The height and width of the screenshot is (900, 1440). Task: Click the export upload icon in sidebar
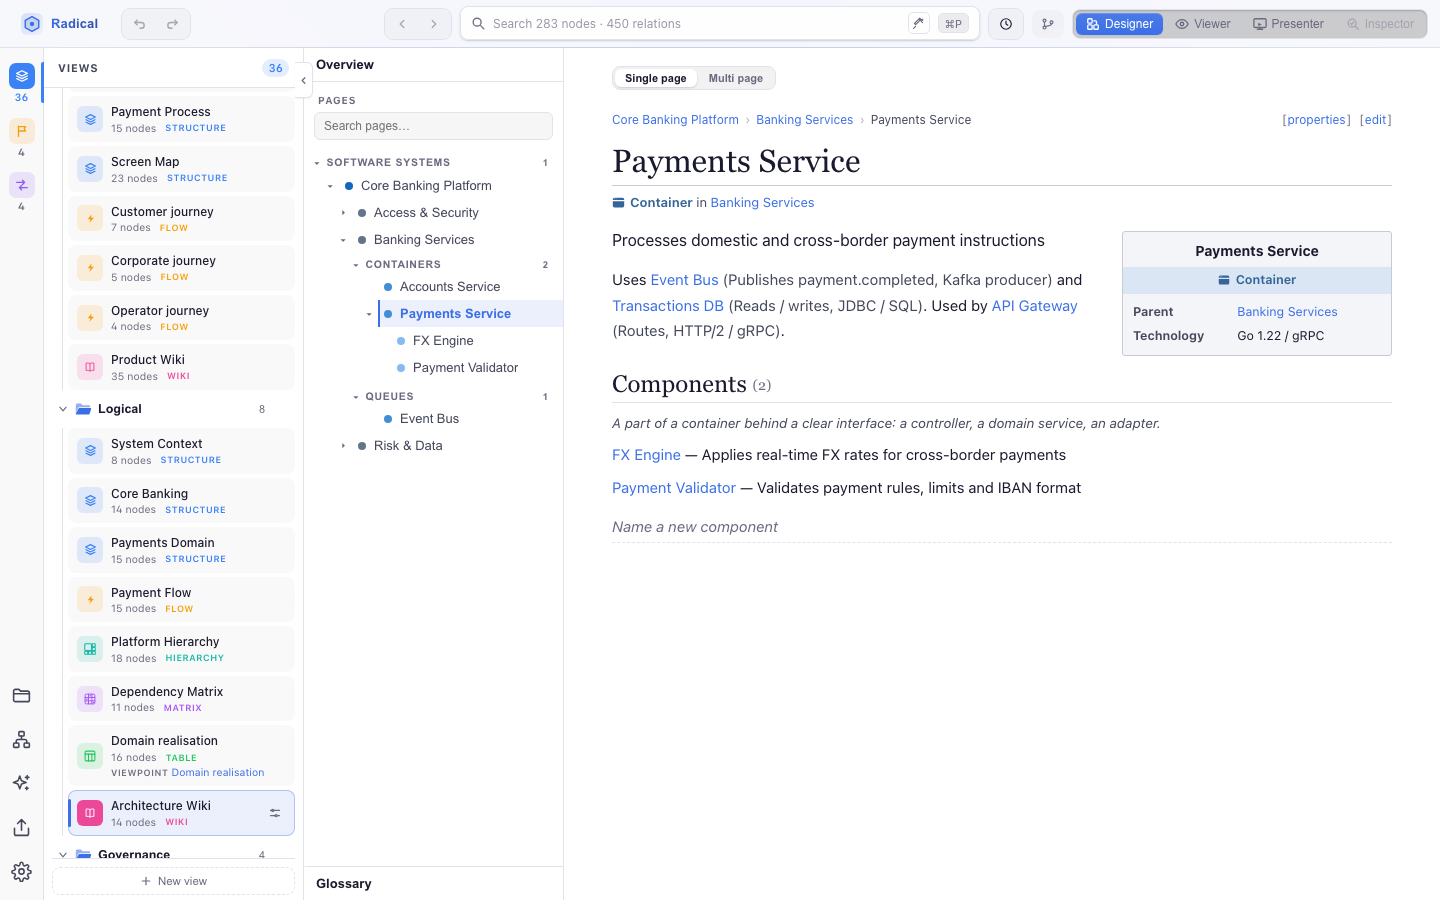coord(22,828)
